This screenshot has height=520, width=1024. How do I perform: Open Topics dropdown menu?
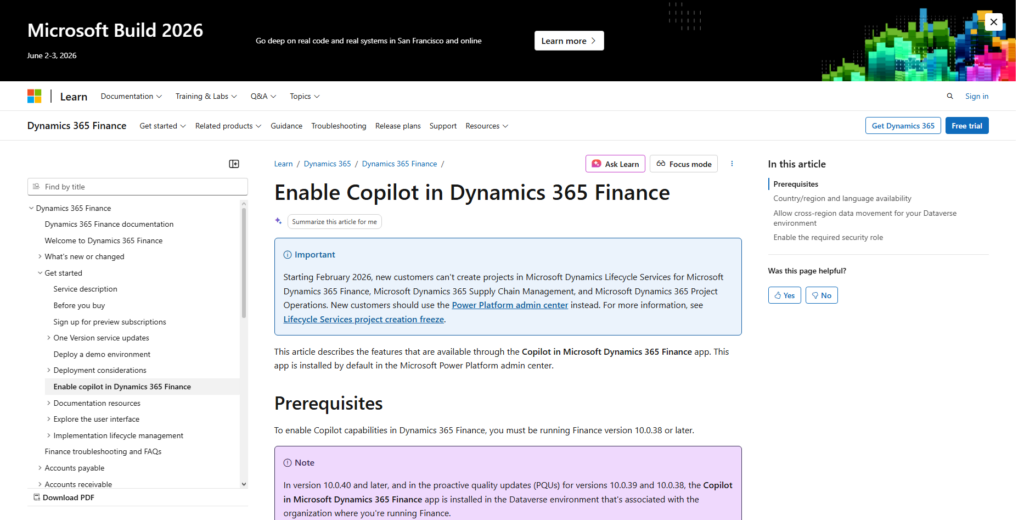pos(304,96)
